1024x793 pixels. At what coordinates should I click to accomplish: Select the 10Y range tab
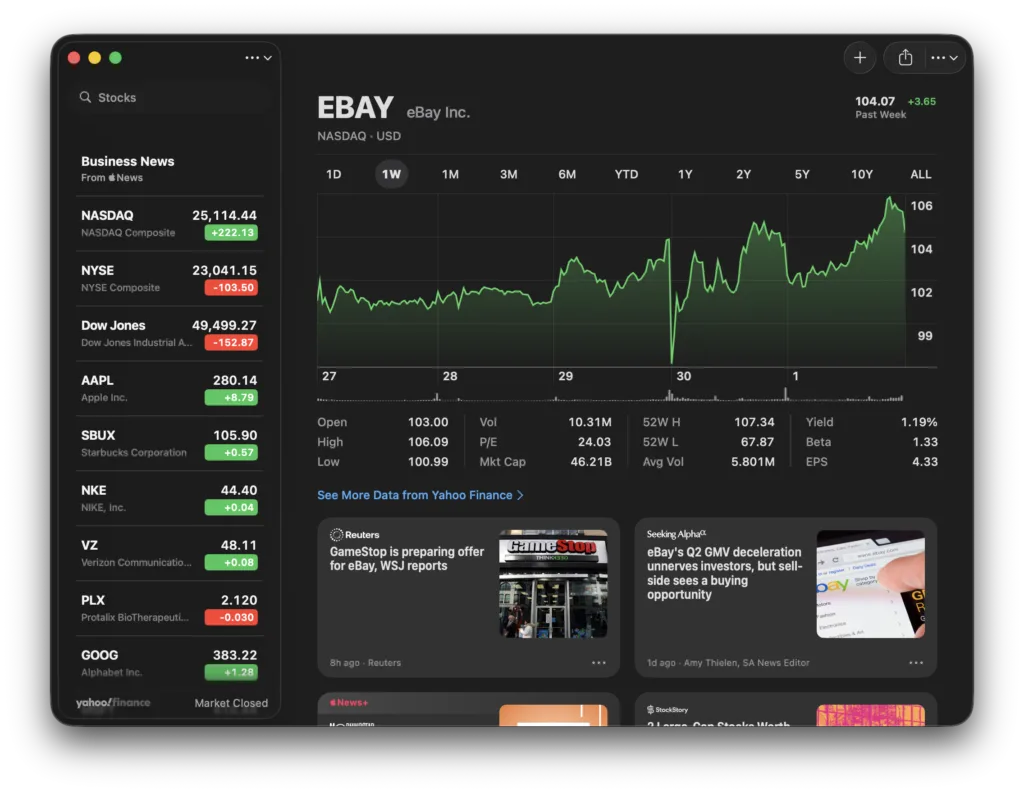(x=861, y=174)
